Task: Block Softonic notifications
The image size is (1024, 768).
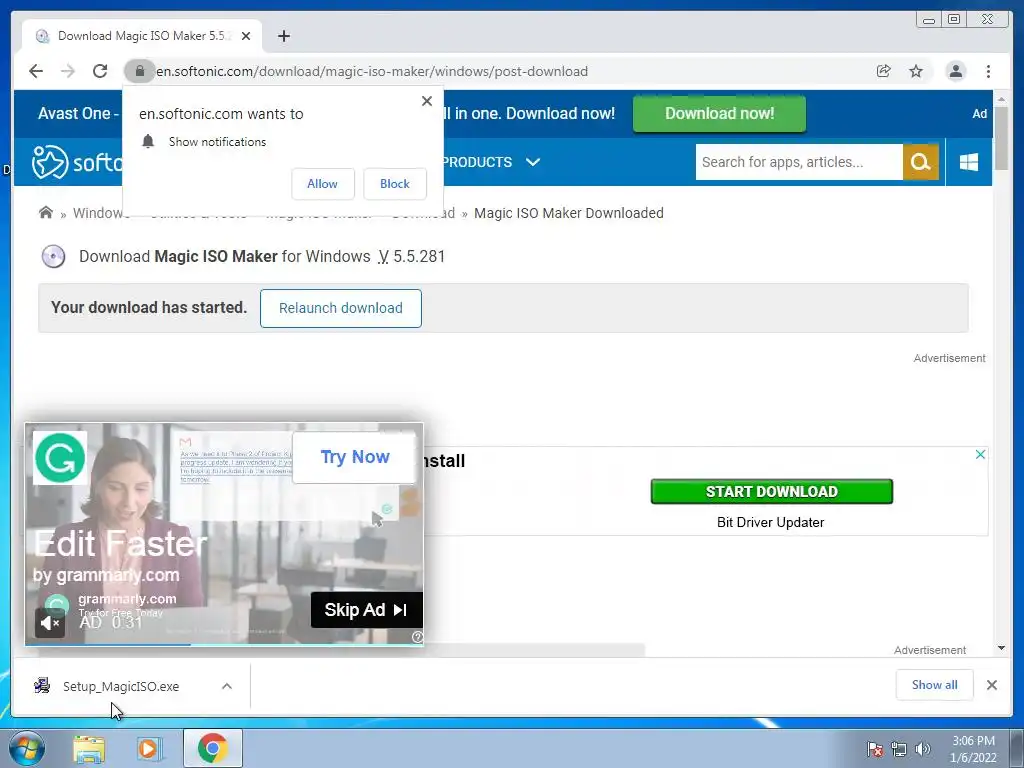Action: [394, 184]
